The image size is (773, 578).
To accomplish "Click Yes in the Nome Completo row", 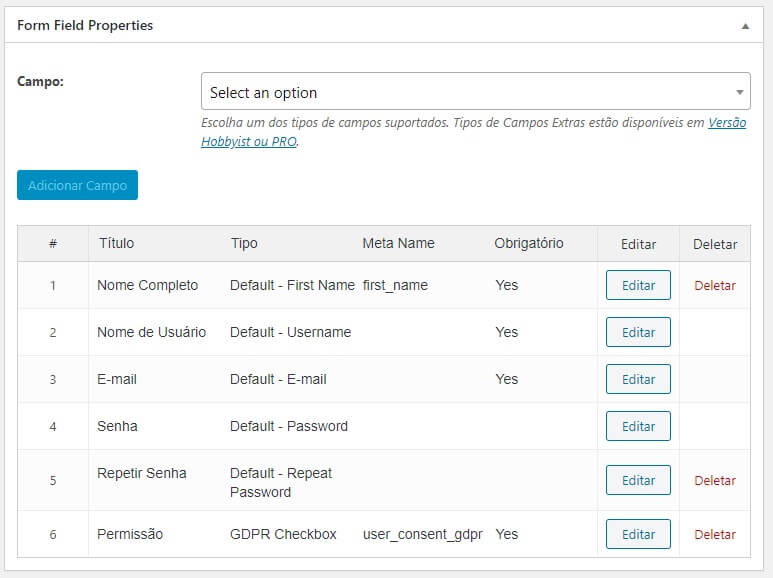I will coord(506,285).
